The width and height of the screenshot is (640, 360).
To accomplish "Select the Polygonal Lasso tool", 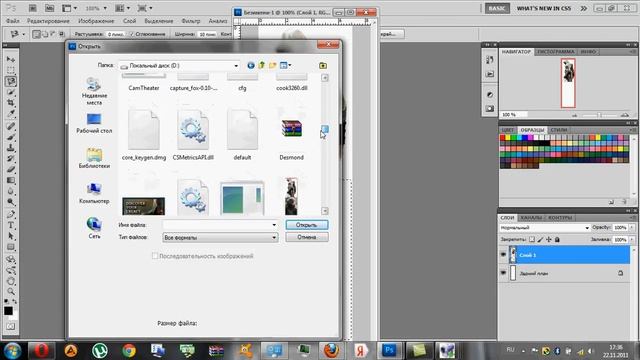I will pyautogui.click(x=11, y=81).
